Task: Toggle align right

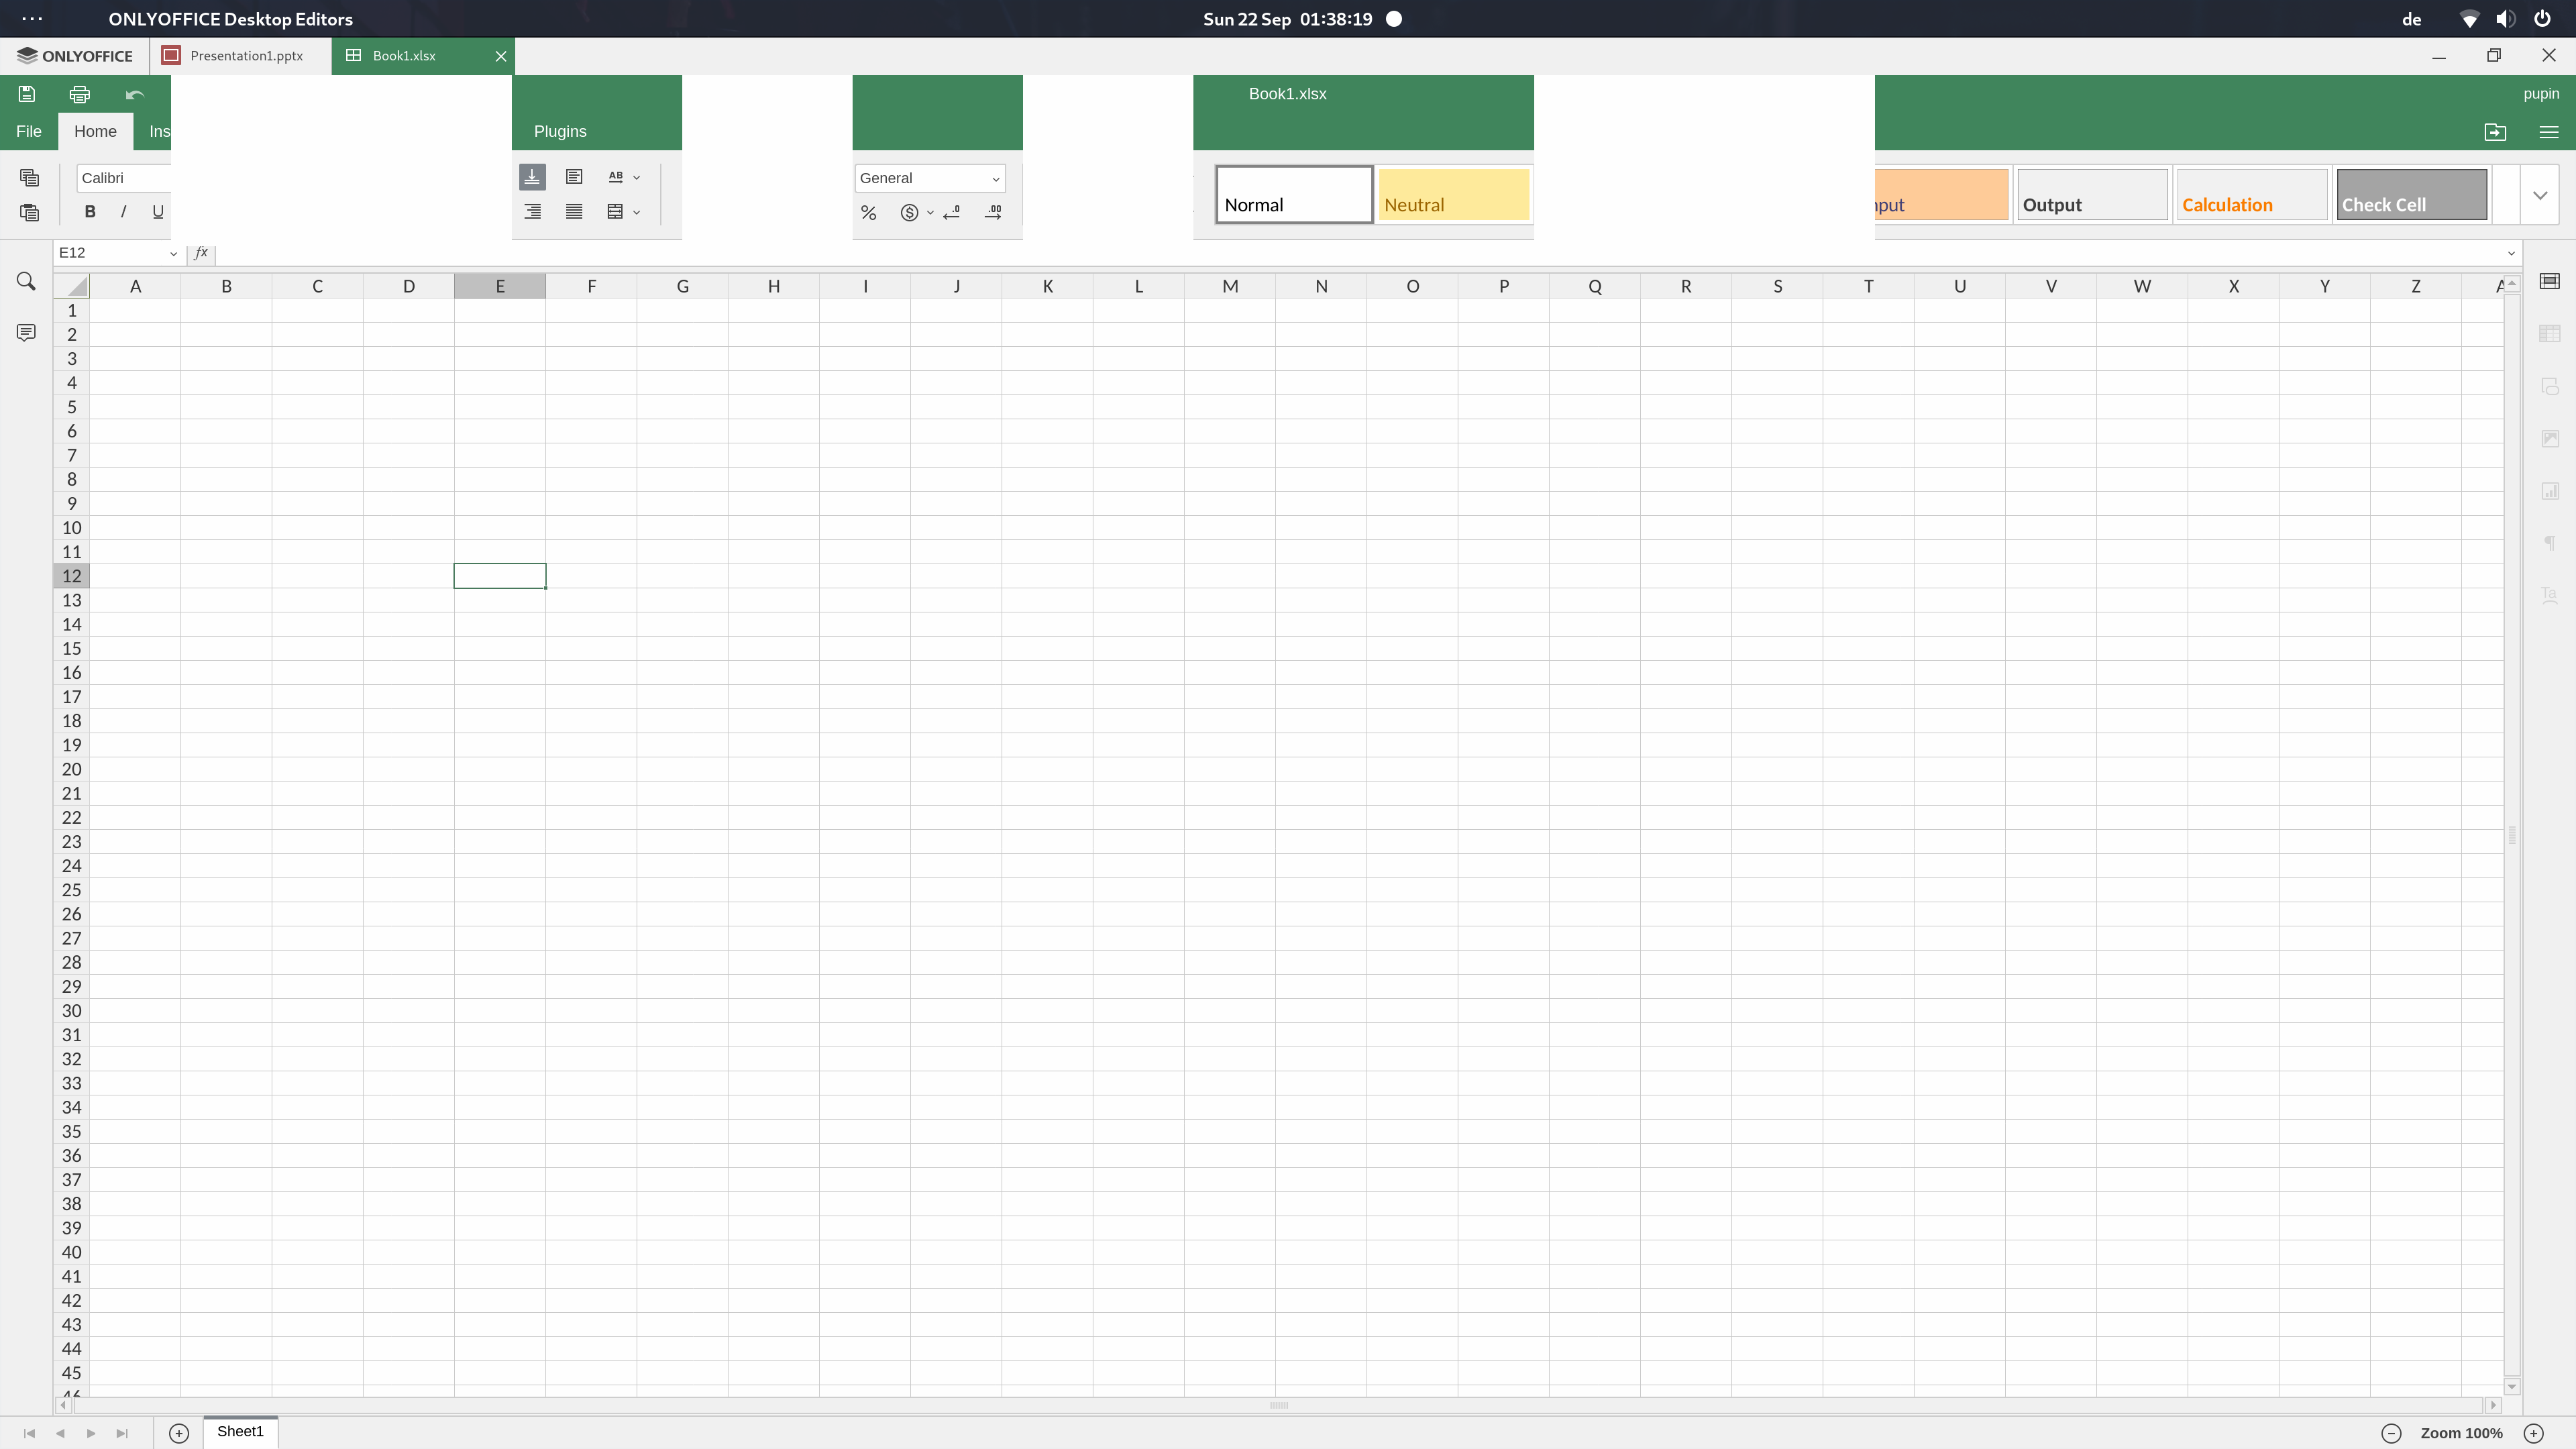Action: click(x=532, y=212)
